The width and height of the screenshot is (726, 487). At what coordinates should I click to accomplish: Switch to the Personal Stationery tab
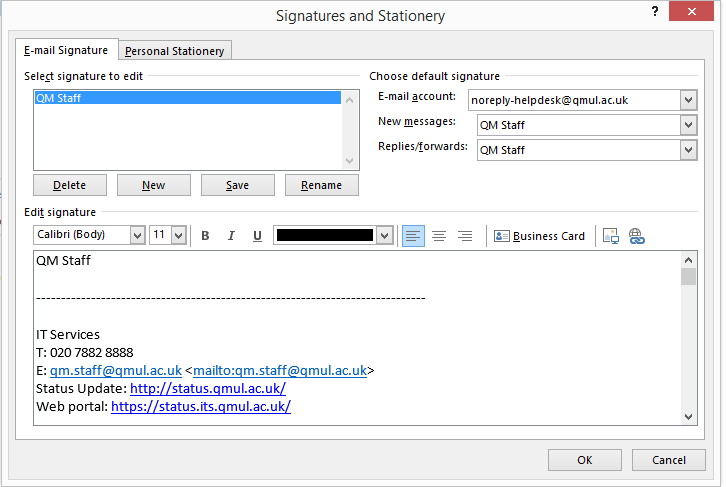176,51
